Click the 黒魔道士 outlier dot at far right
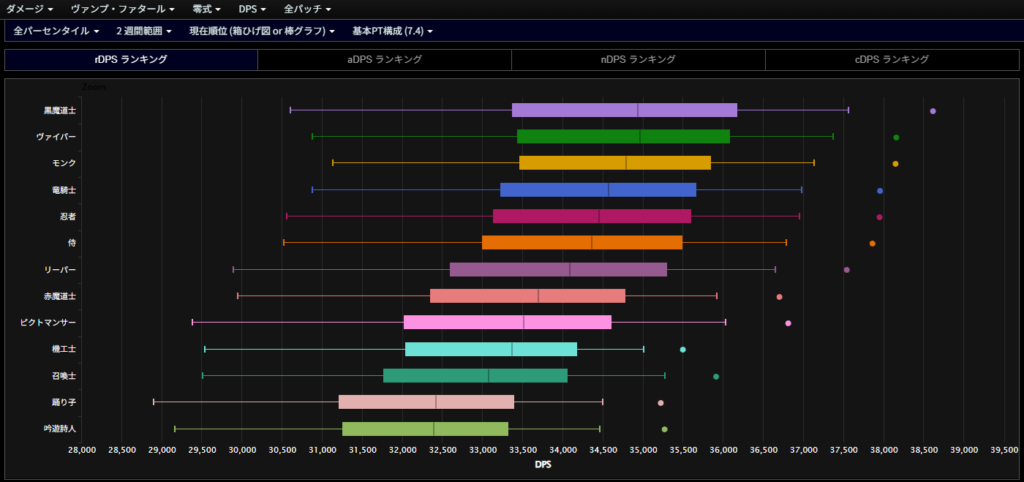The width and height of the screenshot is (1024, 482). [x=933, y=111]
